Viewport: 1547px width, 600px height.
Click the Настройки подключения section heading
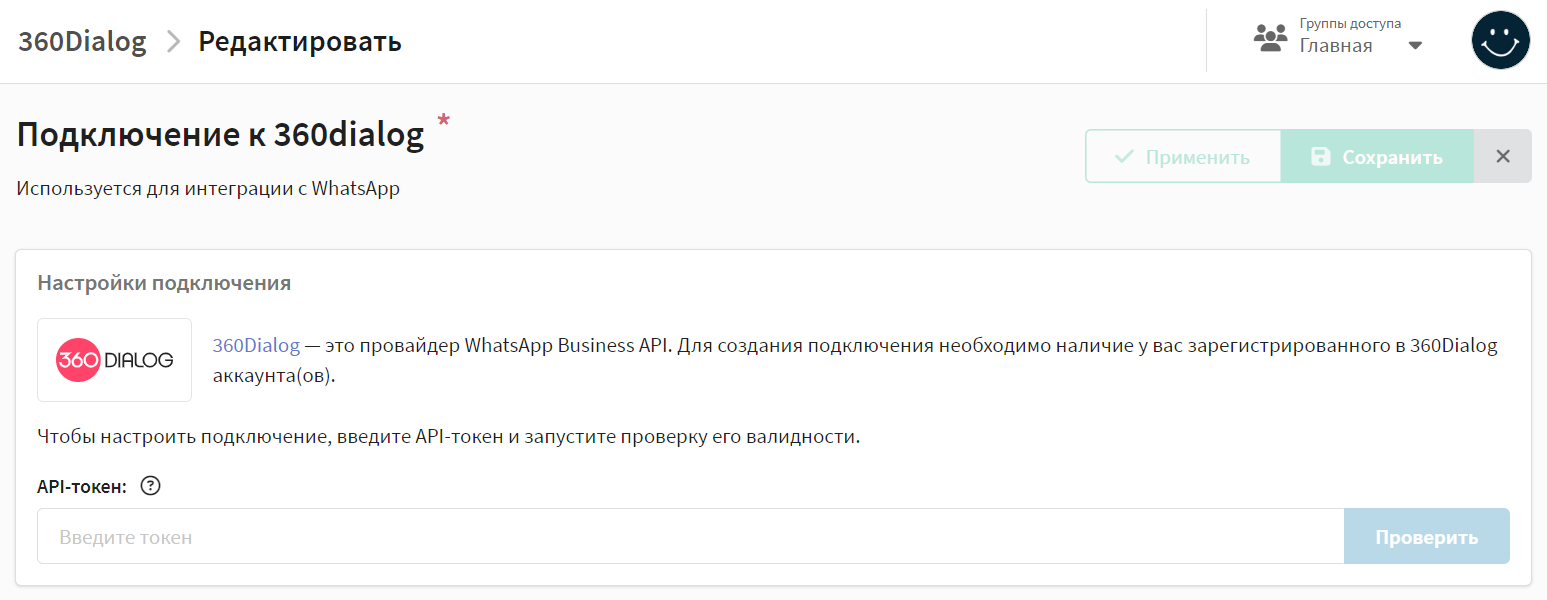(164, 283)
